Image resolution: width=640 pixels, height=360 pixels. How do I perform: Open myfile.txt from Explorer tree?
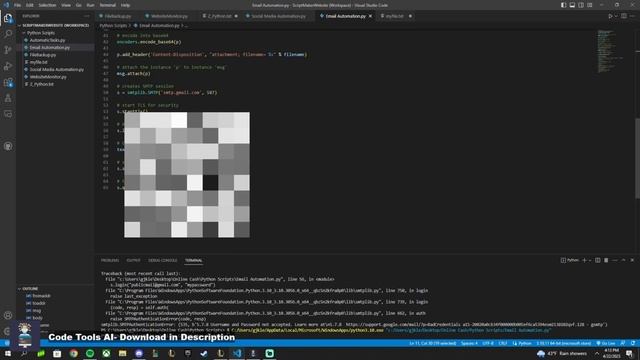38,62
